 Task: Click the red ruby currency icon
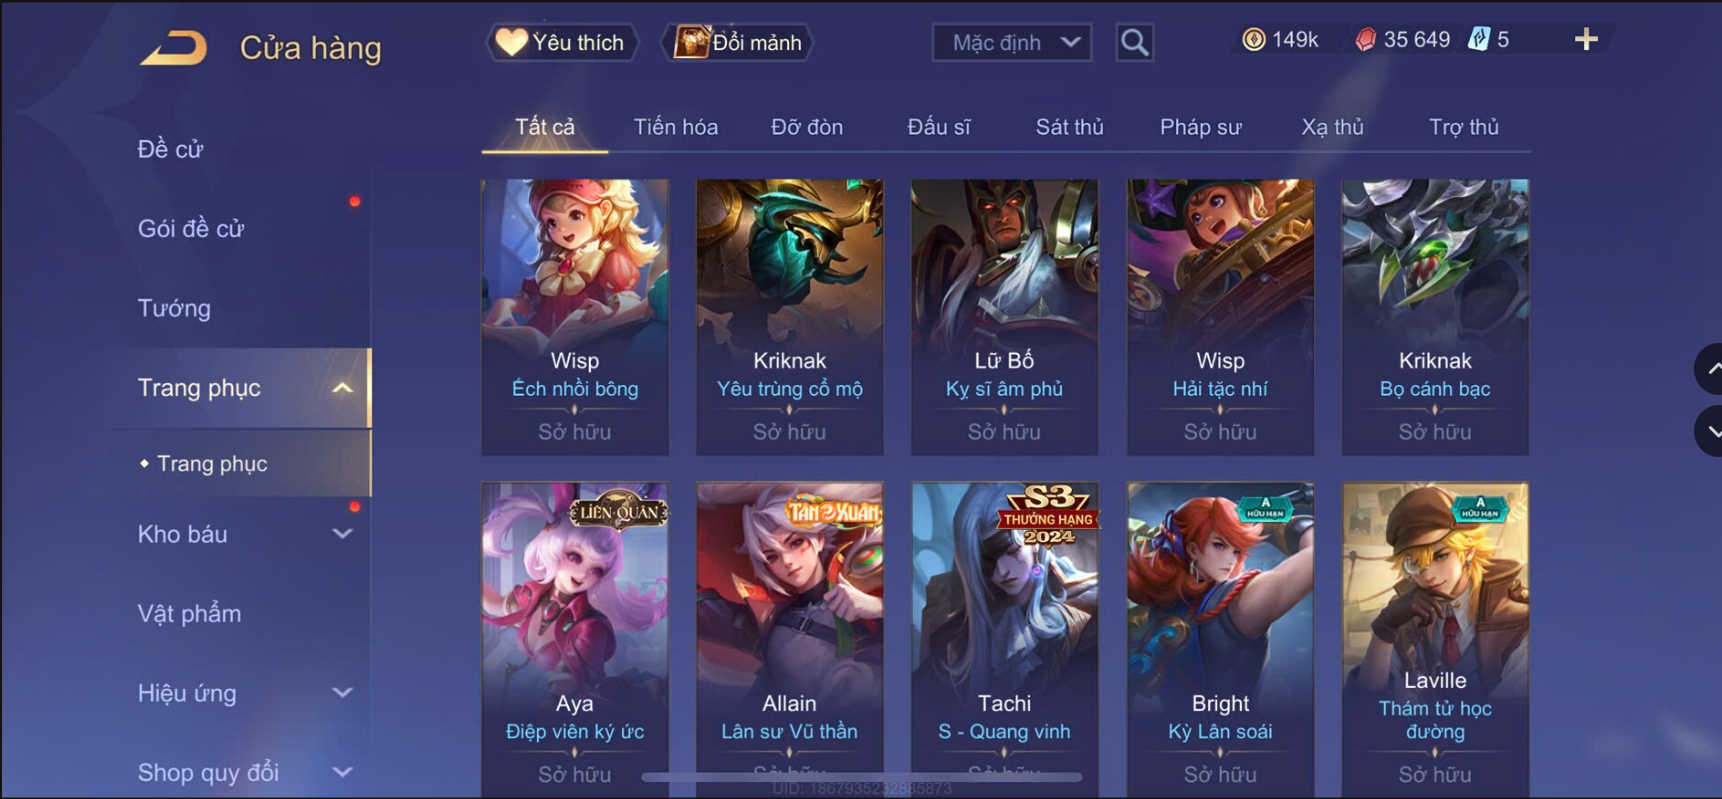(x=1365, y=40)
